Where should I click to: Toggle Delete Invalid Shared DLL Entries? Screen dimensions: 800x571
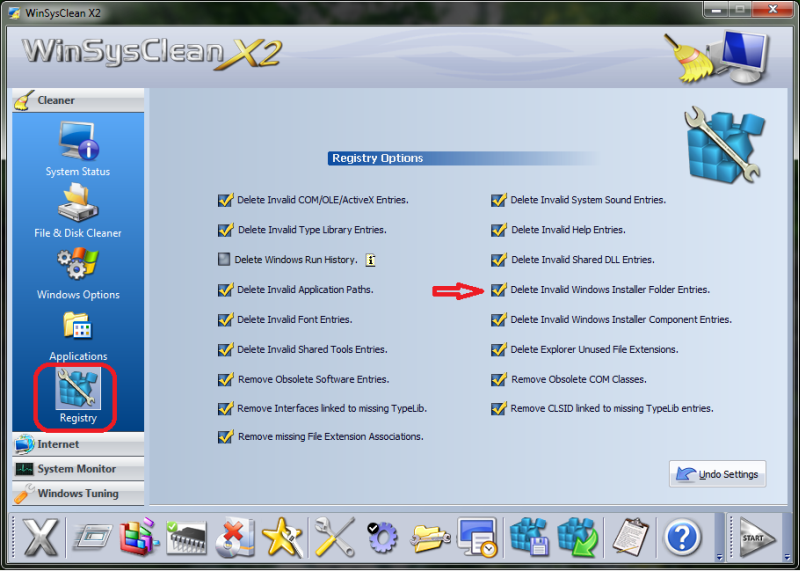click(x=498, y=260)
